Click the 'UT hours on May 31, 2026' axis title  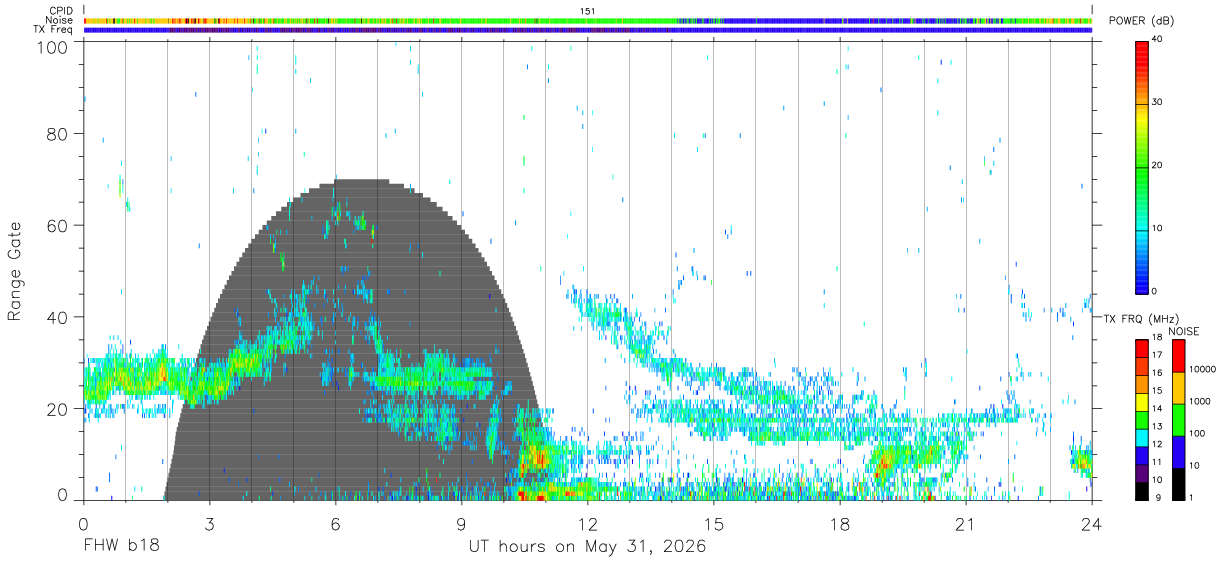(587, 547)
